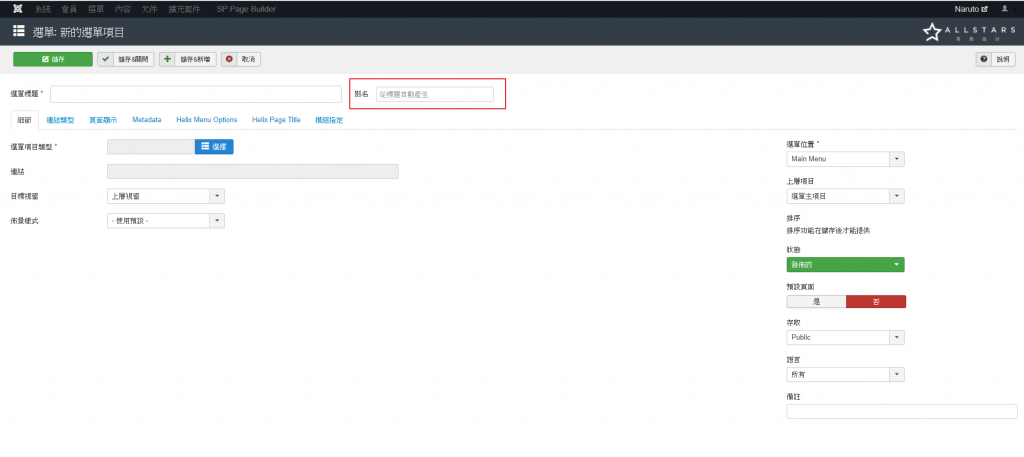This screenshot has width=1024, height=457.
Task: Click the plus 儲存&新增 button
Action: [188, 60]
